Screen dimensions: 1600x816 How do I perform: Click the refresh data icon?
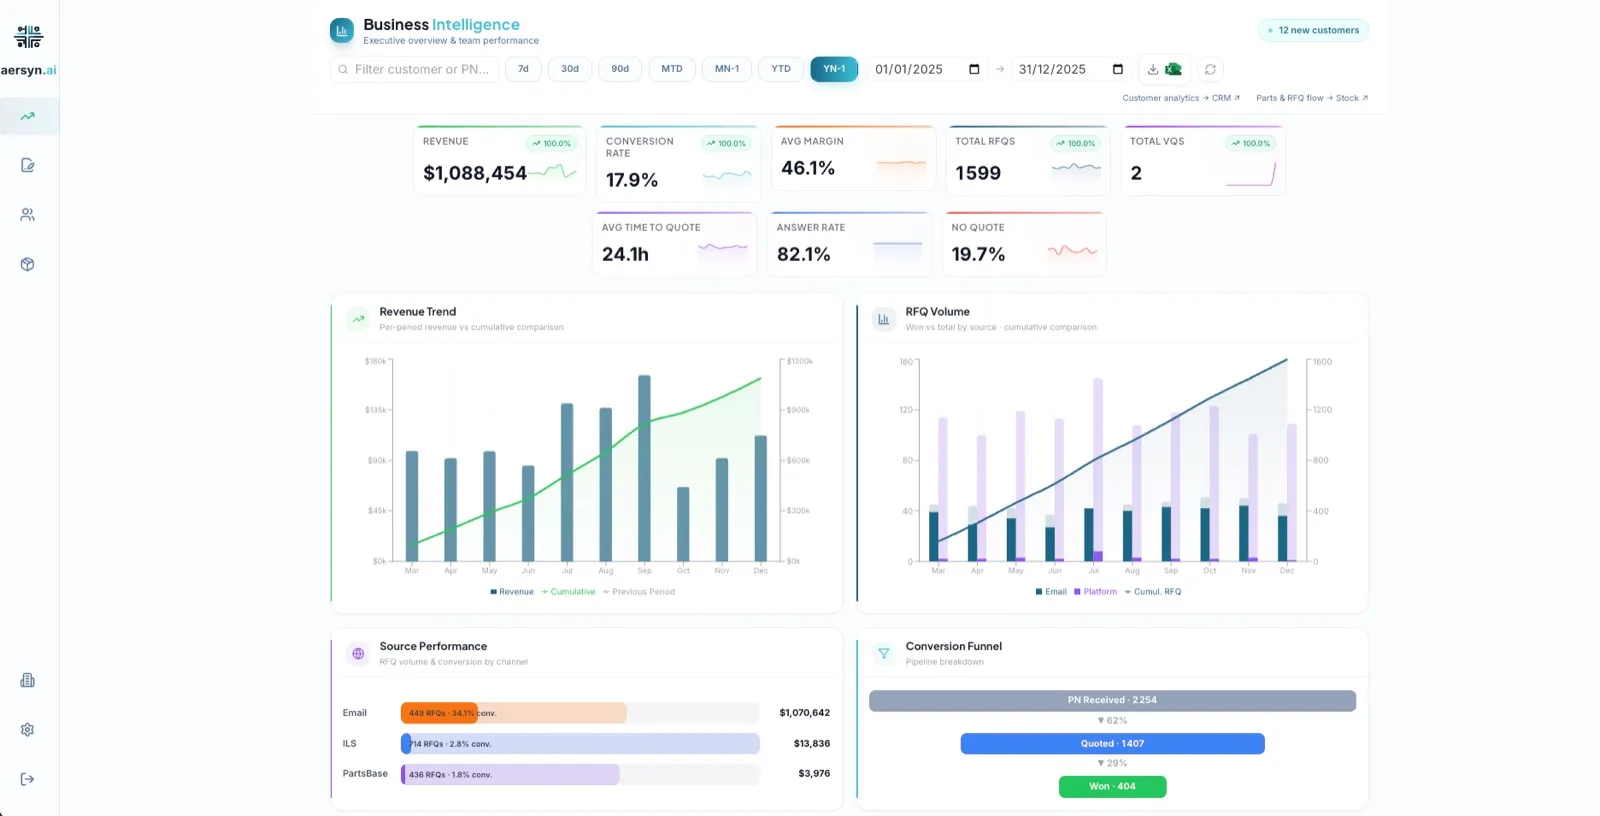click(1210, 69)
